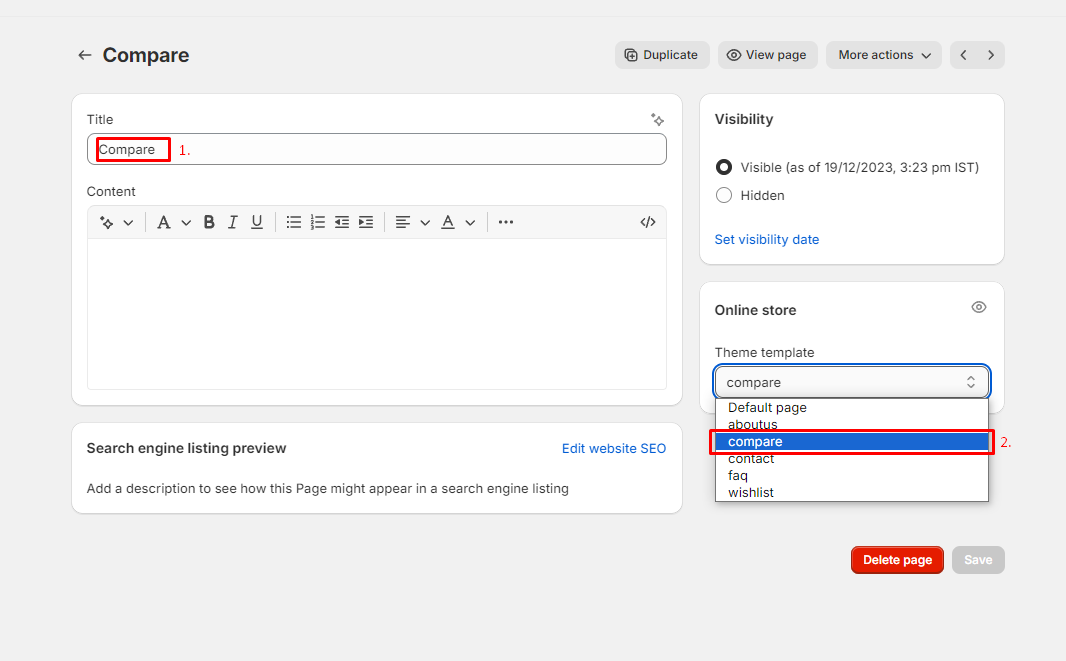Expand the paragraph format dropdown chevron
1066x661 pixels.
(x=186, y=222)
